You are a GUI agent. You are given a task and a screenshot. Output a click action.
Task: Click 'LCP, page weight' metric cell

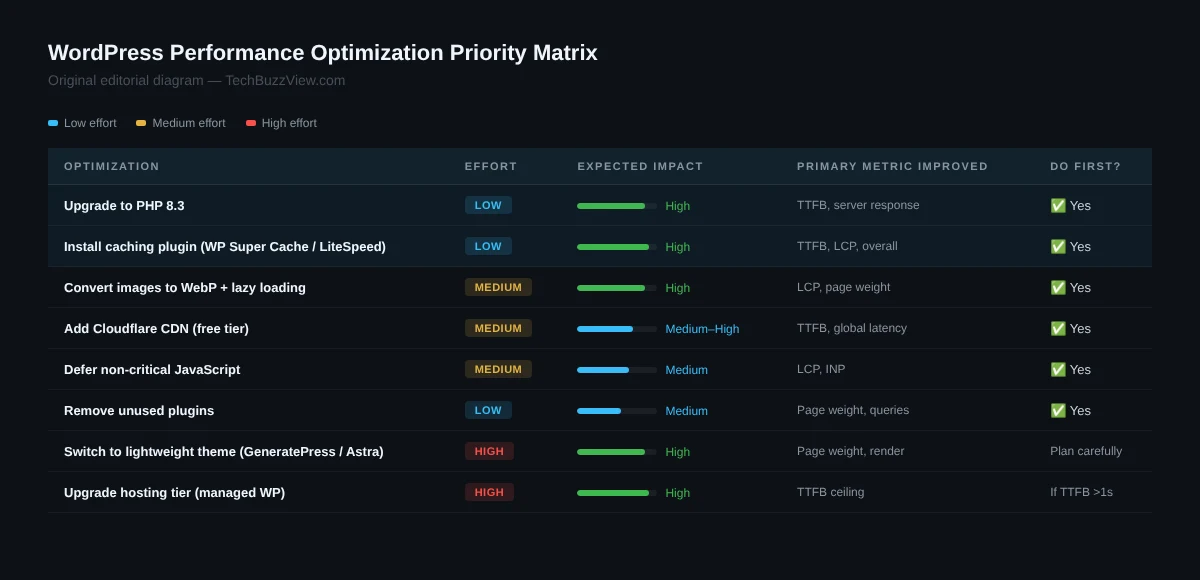coord(844,287)
